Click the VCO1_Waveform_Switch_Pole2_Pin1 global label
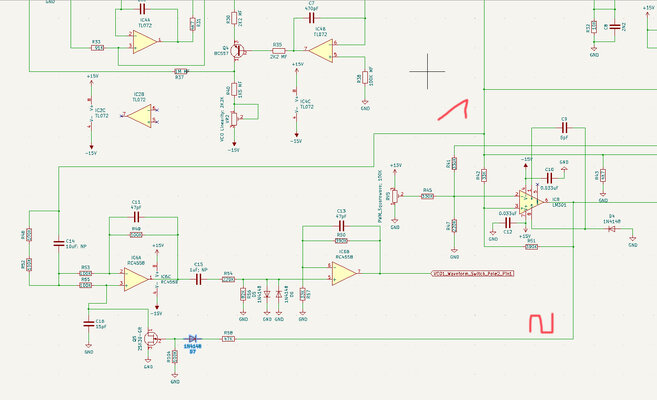Screen dimensions: 657x400 (x=472, y=273)
